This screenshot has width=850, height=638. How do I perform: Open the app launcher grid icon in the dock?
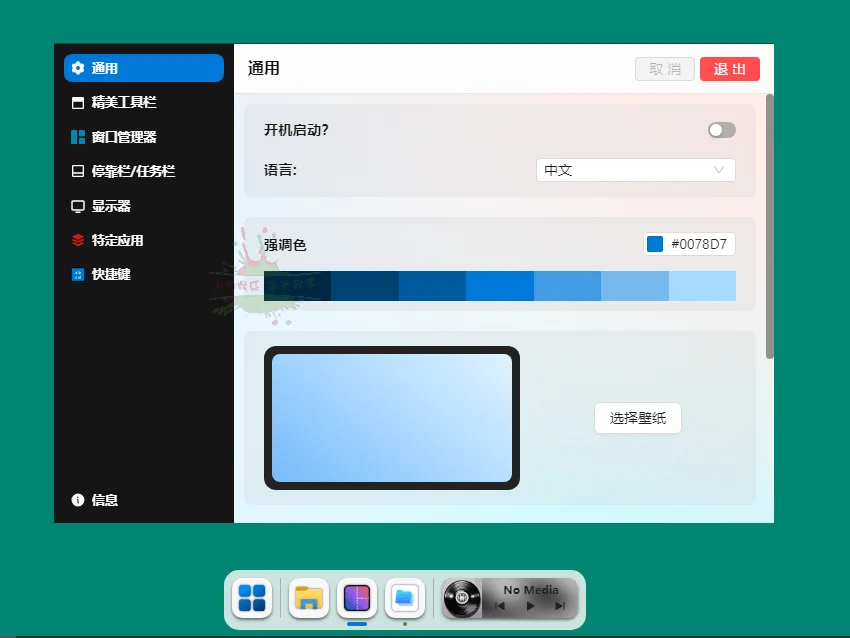[x=251, y=599]
